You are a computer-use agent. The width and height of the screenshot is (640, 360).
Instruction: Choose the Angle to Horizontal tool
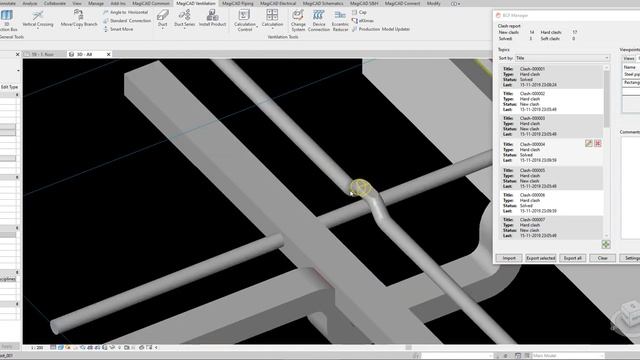click(x=125, y=12)
